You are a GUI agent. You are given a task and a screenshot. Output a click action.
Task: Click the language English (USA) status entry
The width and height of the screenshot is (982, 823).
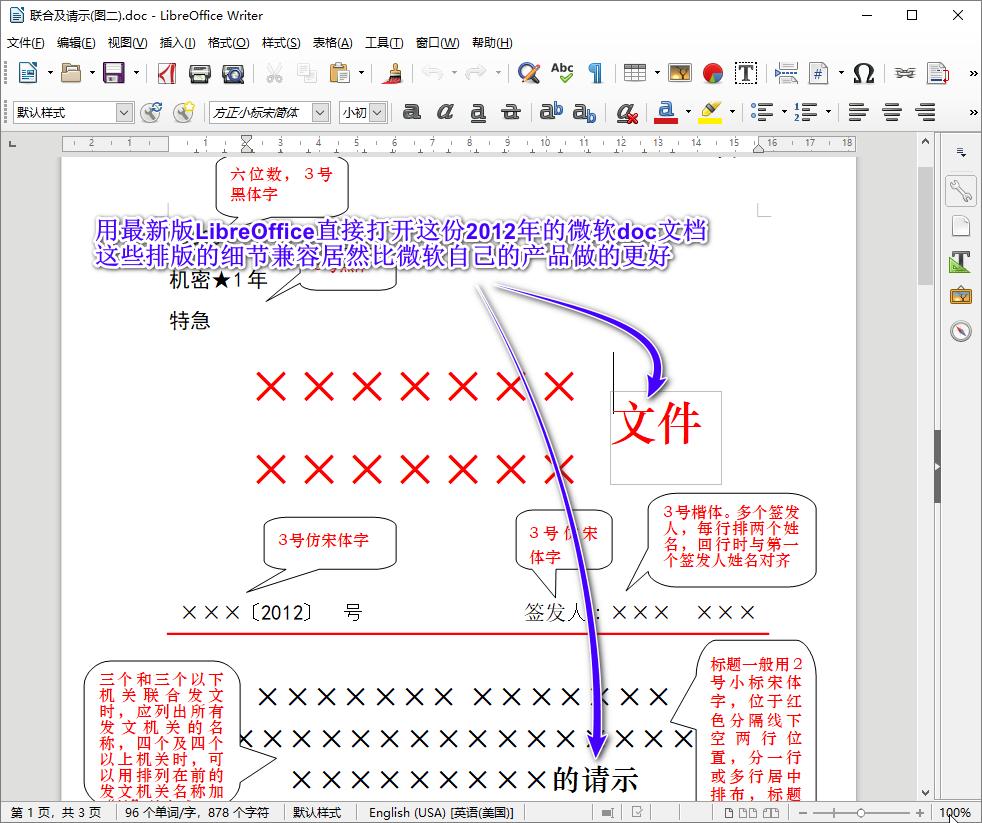pyautogui.click(x=442, y=812)
